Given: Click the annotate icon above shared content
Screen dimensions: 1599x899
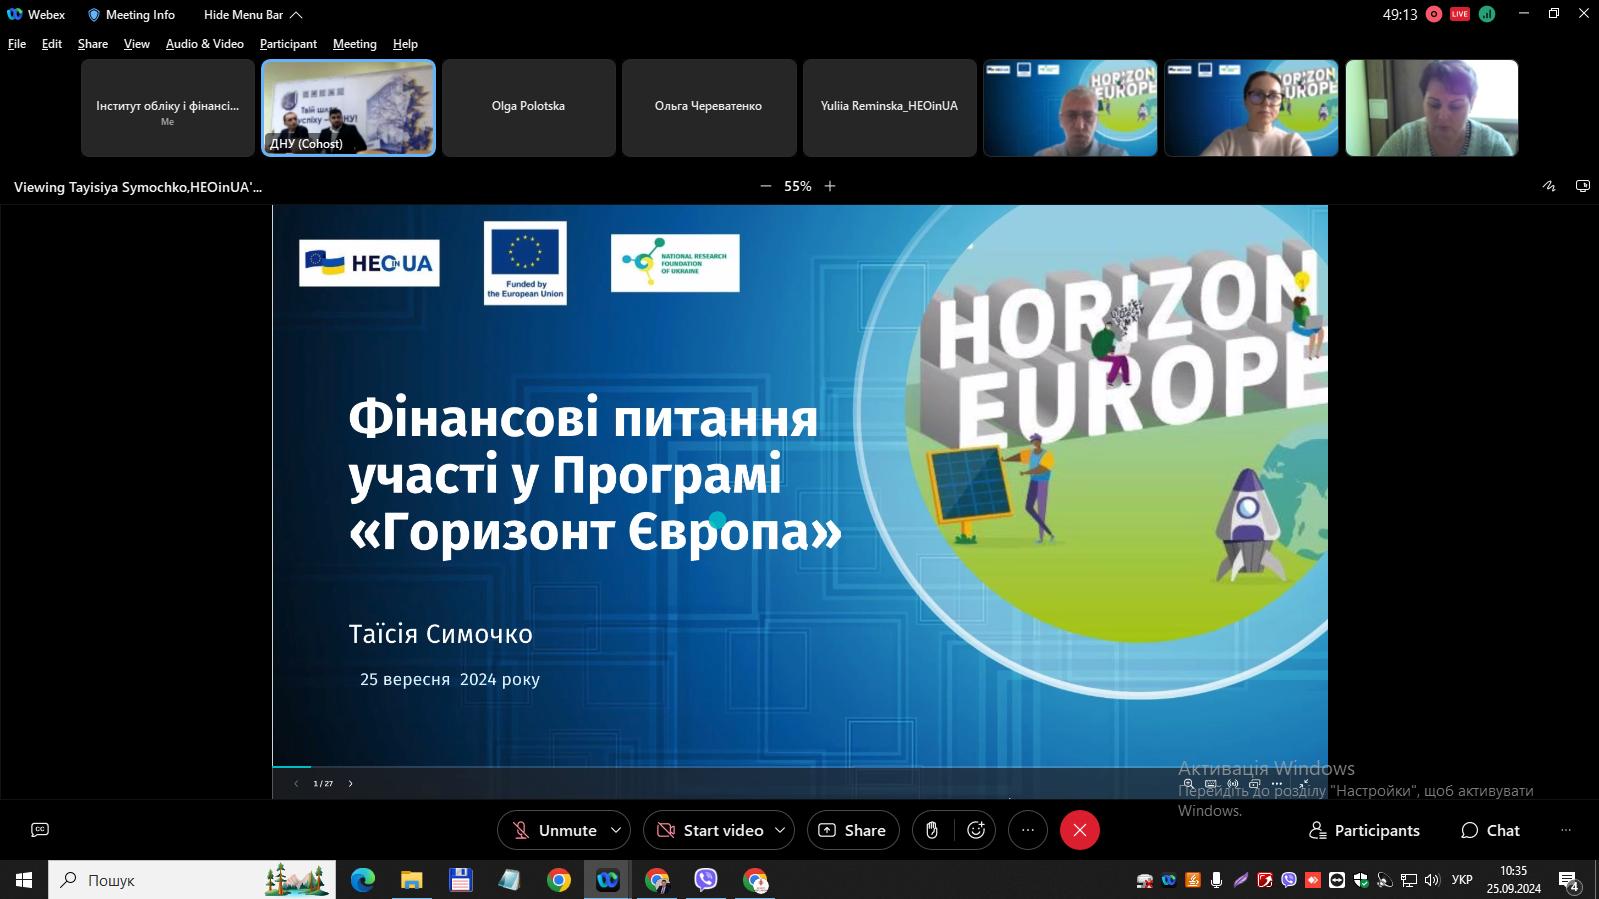Looking at the screenshot, I should [1549, 186].
